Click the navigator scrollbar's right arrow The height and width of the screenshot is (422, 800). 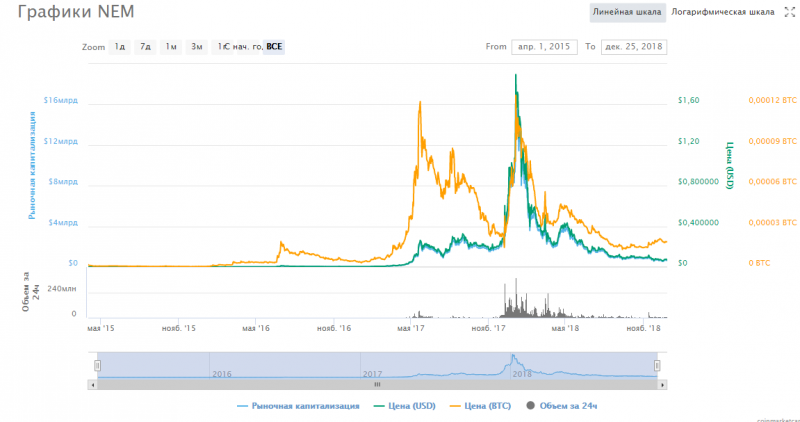[x=662, y=385]
